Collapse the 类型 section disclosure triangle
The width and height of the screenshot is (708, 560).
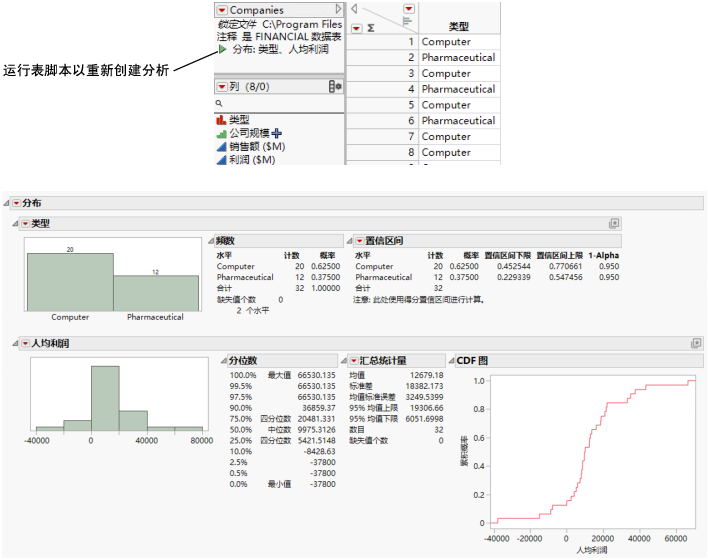(15, 224)
